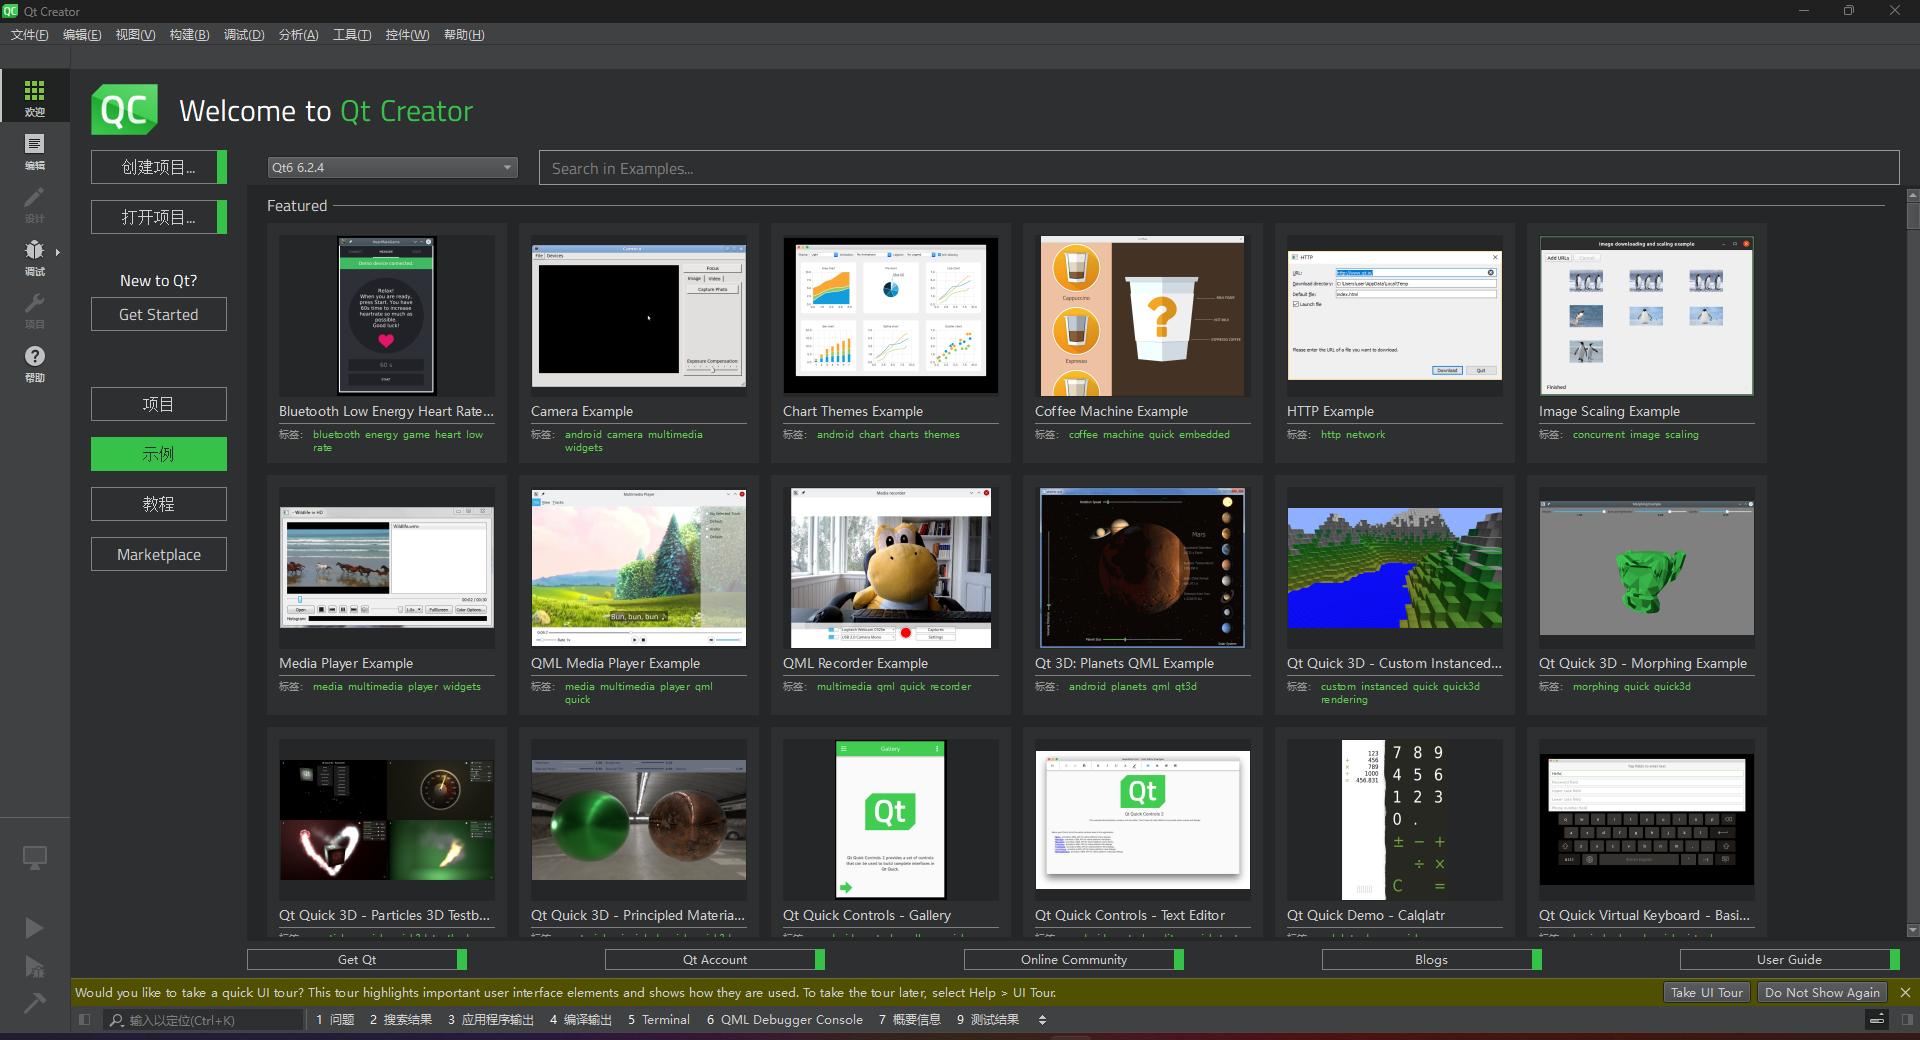Open the kit selector monitor icon
Image resolution: width=1920 pixels, height=1040 pixels.
pos(34,858)
